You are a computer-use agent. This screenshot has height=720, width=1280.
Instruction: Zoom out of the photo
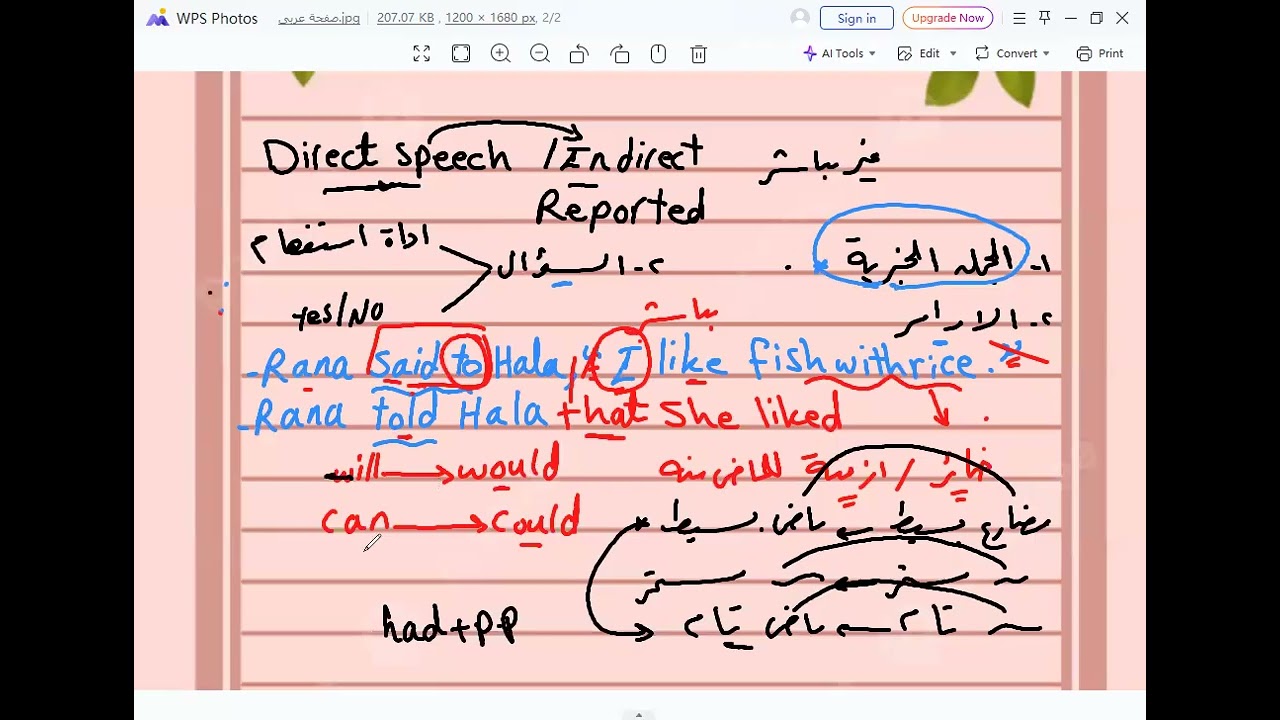tap(540, 54)
